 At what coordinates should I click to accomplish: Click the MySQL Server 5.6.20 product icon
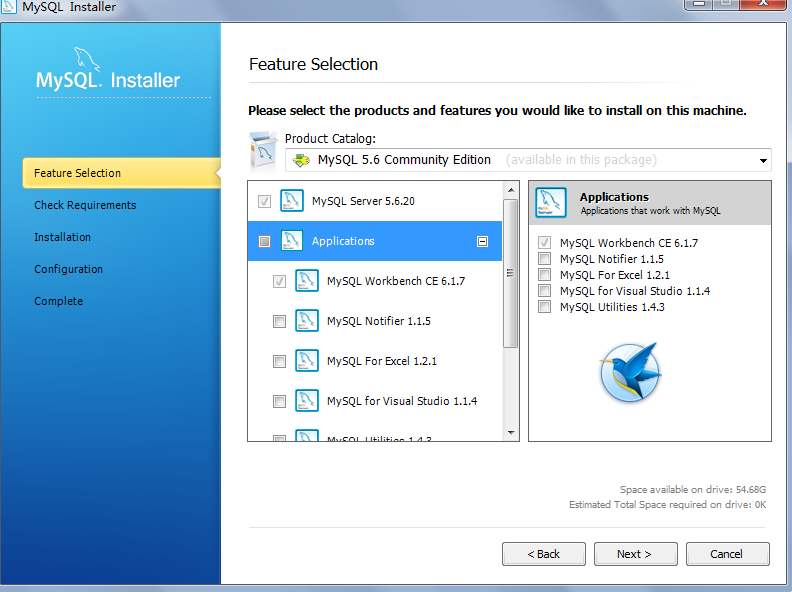292,201
